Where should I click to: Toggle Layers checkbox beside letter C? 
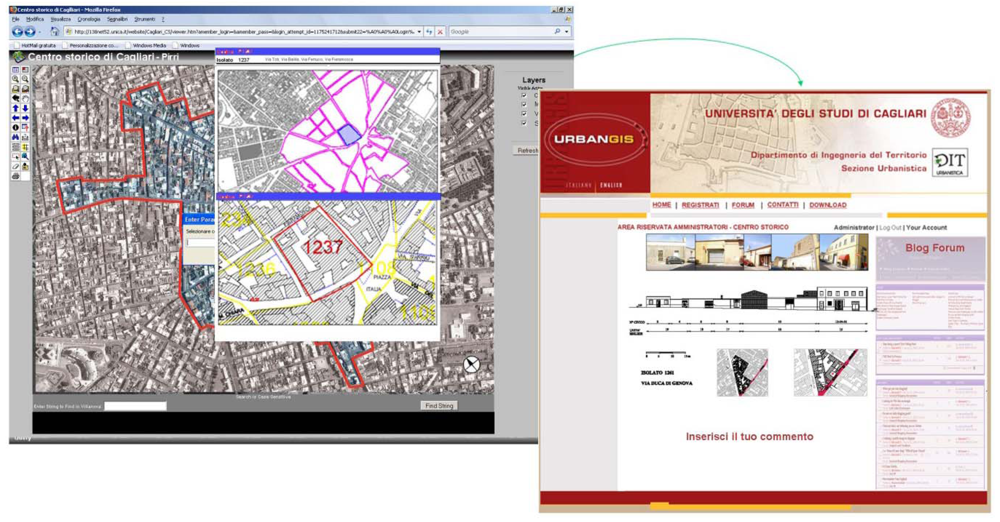point(524,96)
